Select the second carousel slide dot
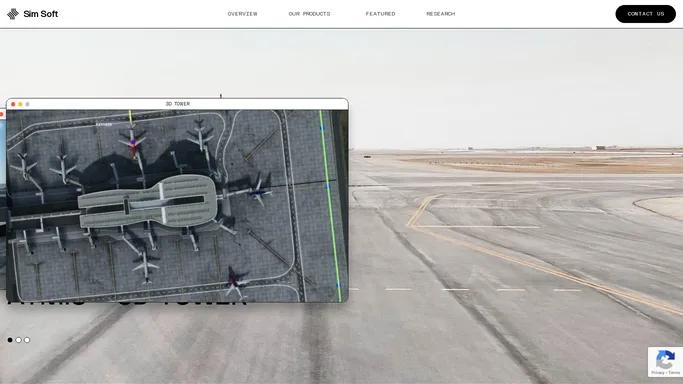This screenshot has width=683, height=384. tap(18, 340)
